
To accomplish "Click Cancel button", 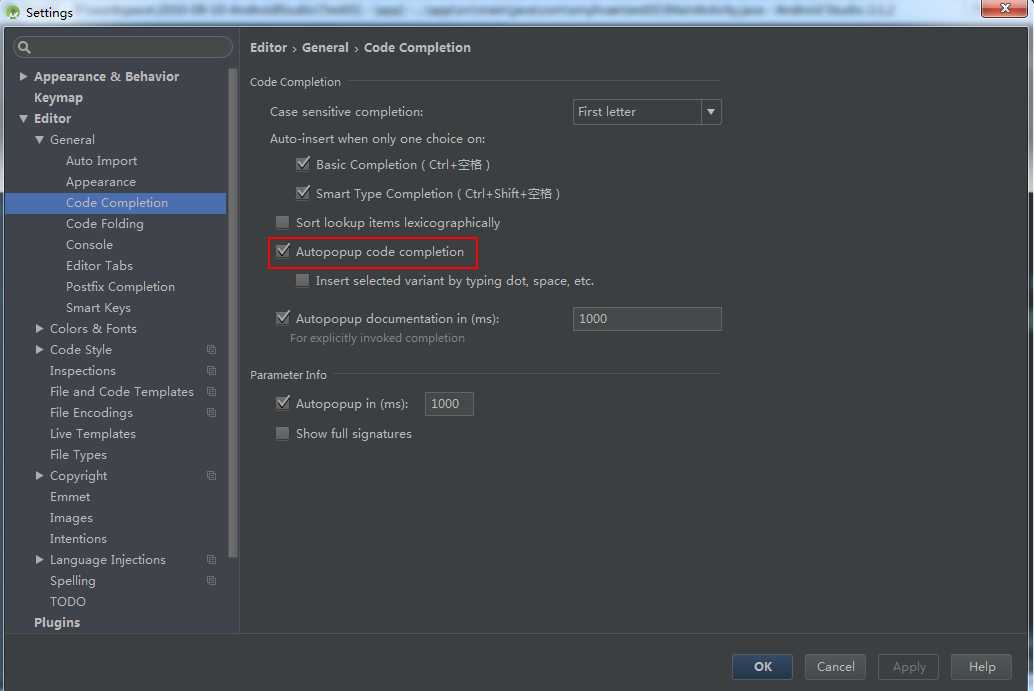I will [835, 667].
